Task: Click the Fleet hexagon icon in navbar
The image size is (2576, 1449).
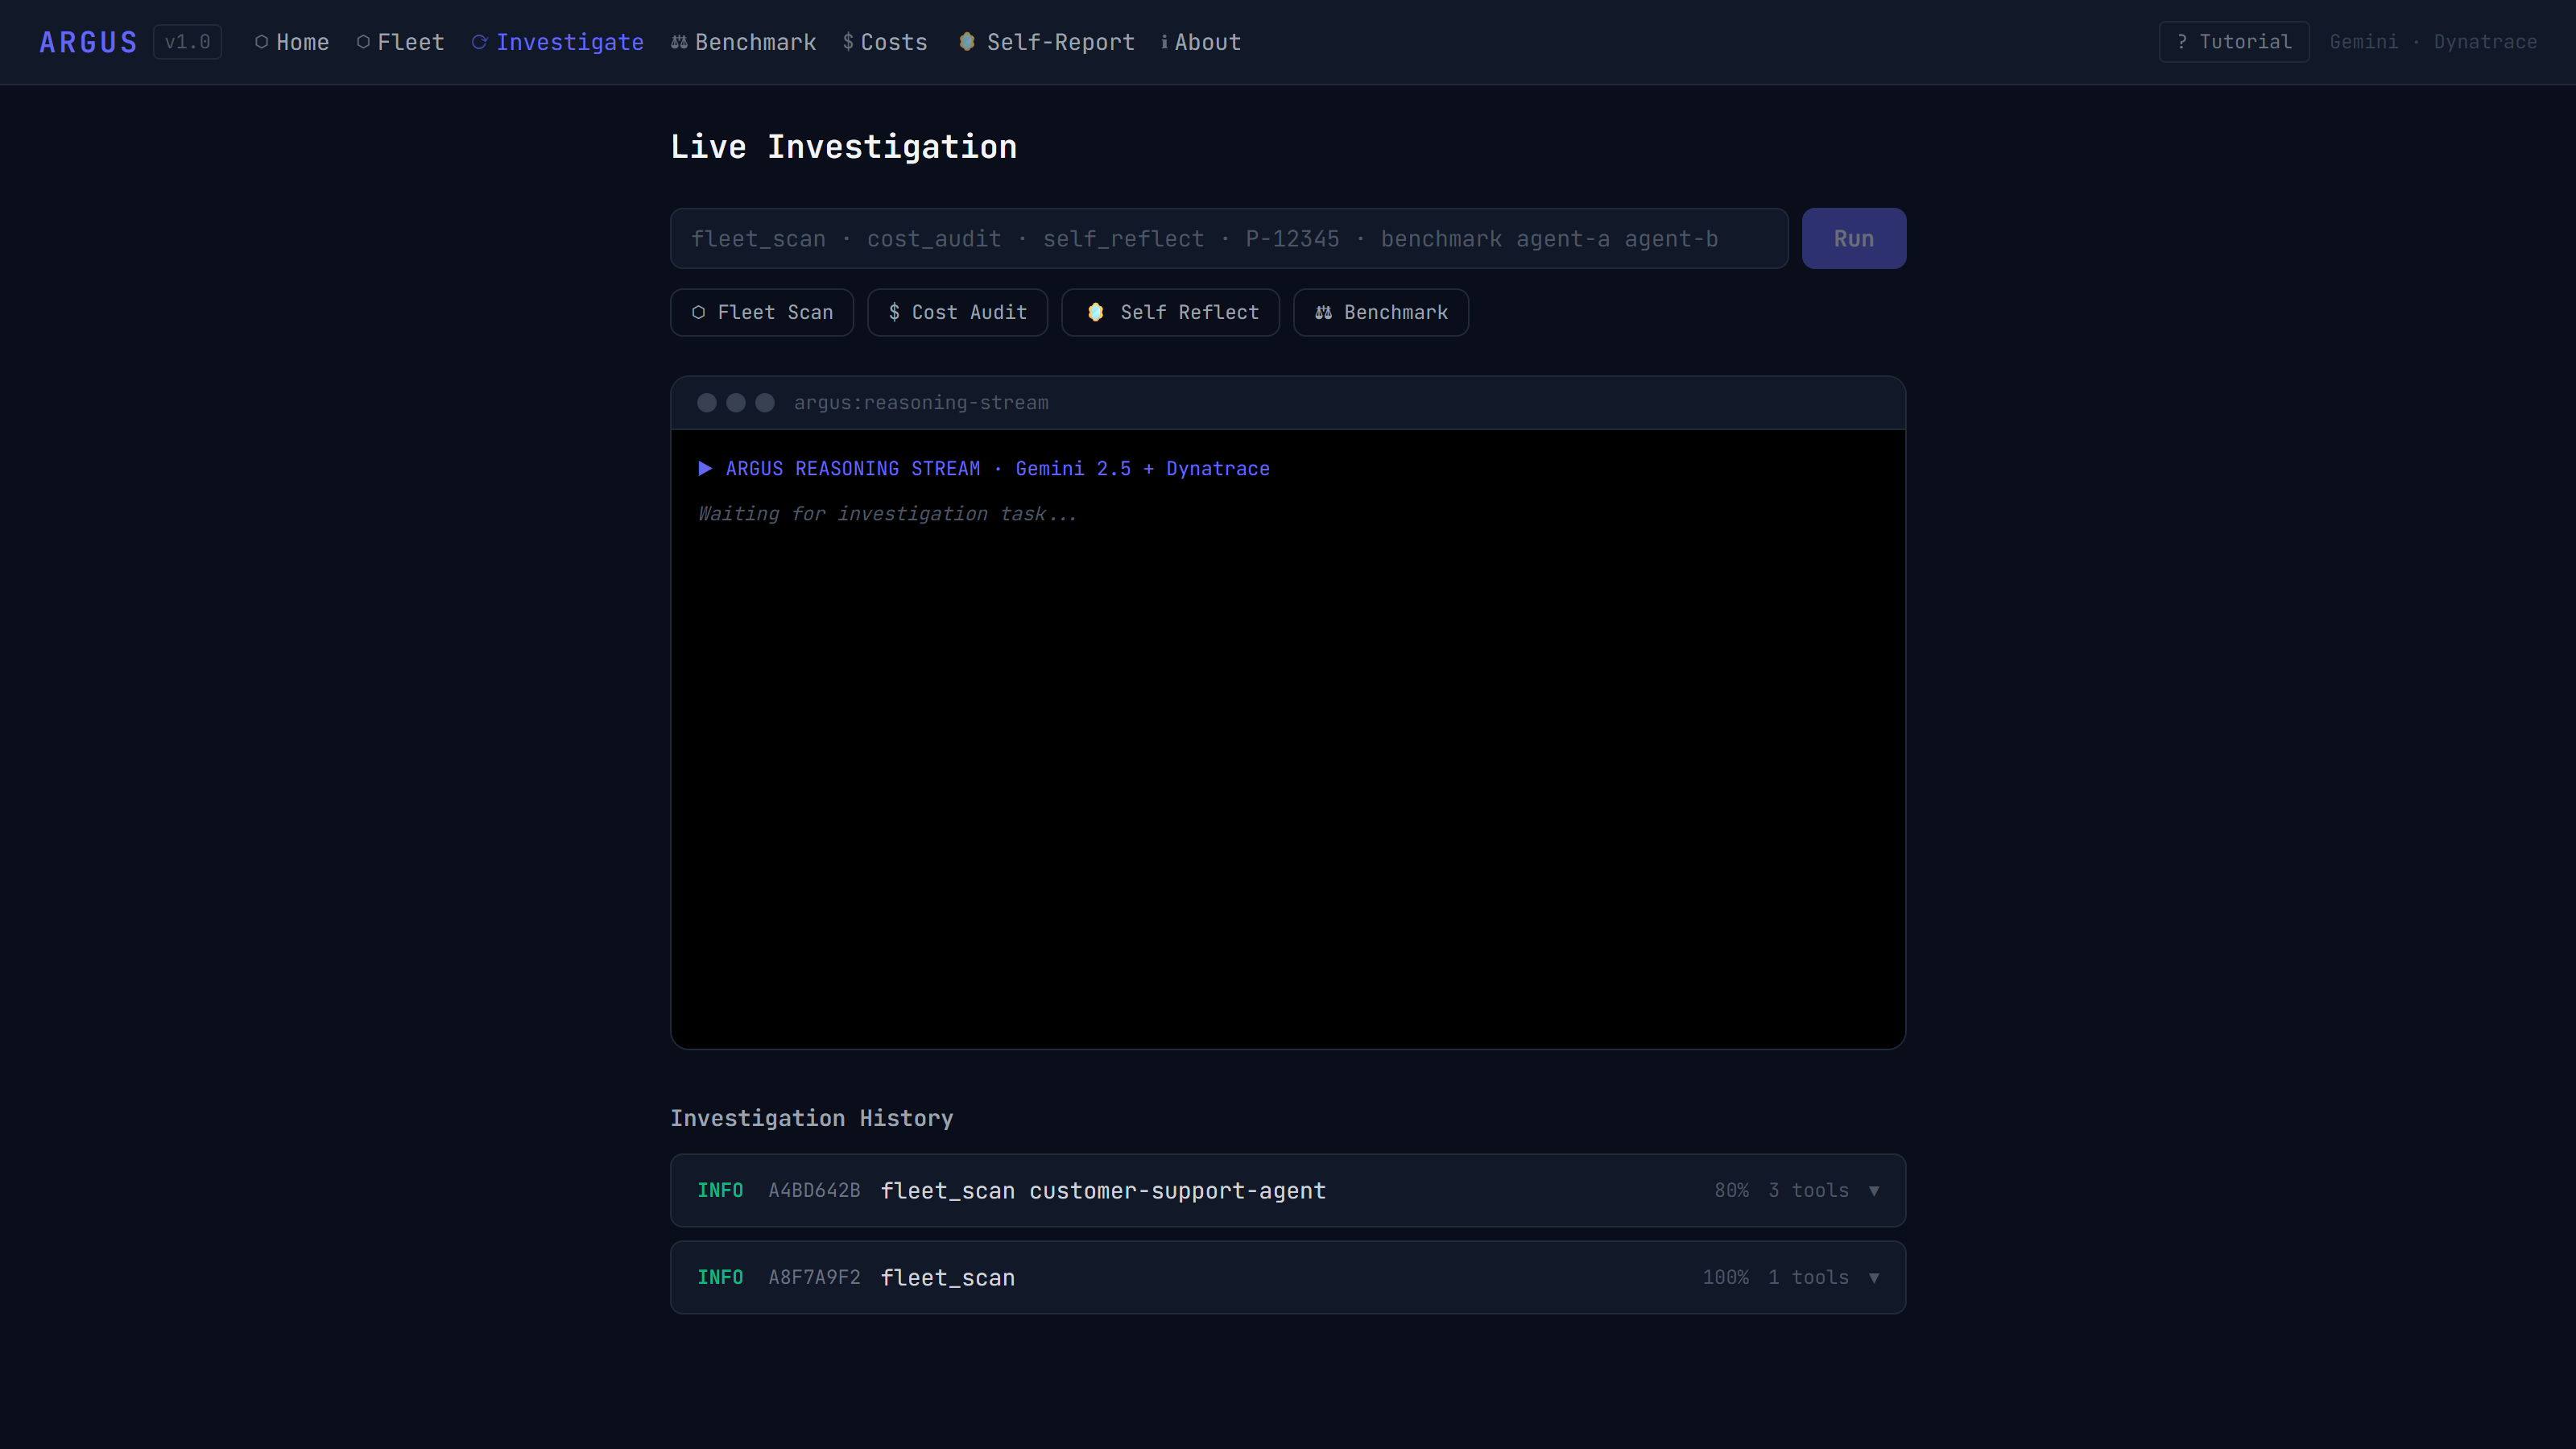Action: tap(363, 42)
